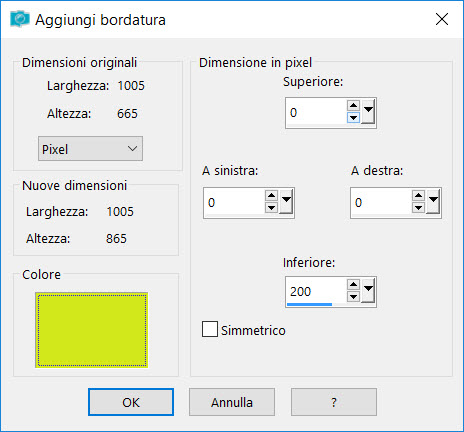Click the PaintShop Pro title bar icon
Screen dimensions: 464x432
pos(20,19)
